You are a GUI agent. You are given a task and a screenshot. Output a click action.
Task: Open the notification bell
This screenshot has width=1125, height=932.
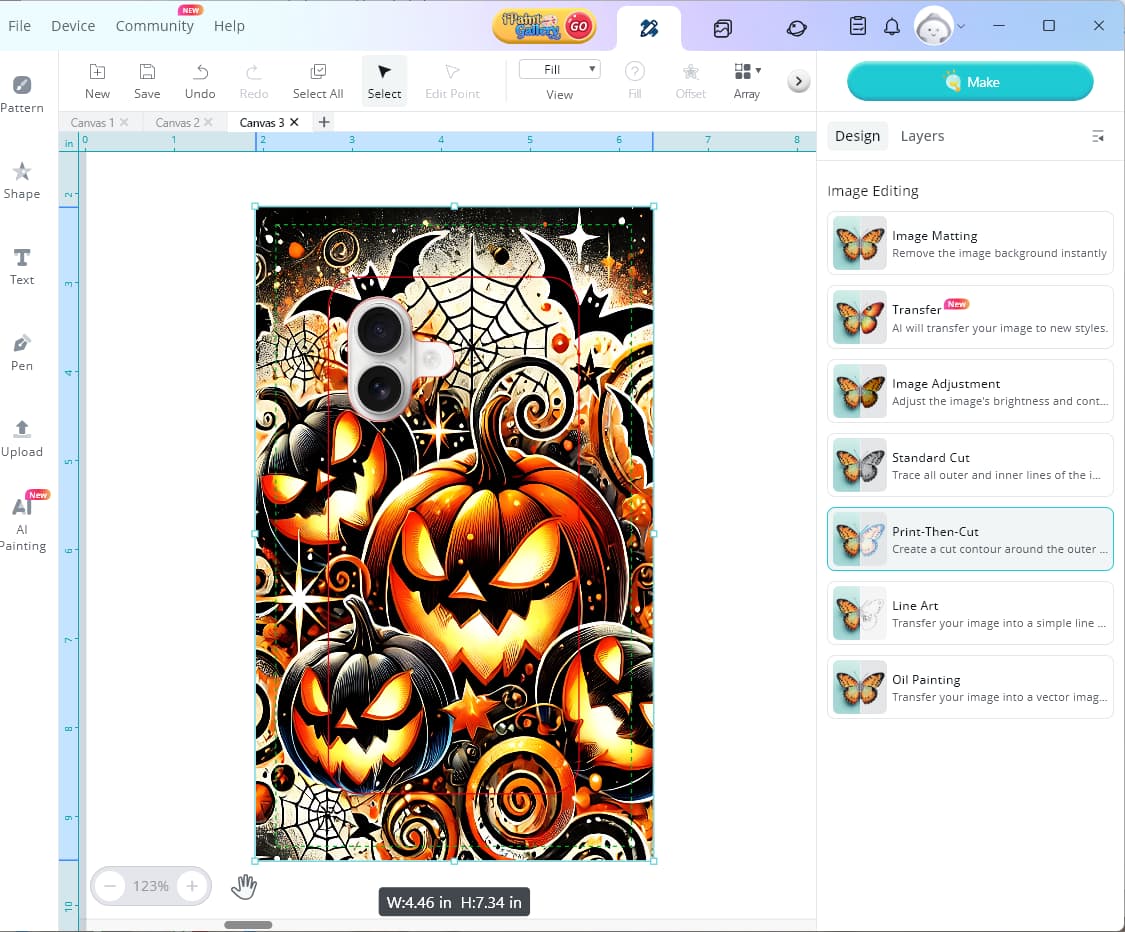point(892,27)
